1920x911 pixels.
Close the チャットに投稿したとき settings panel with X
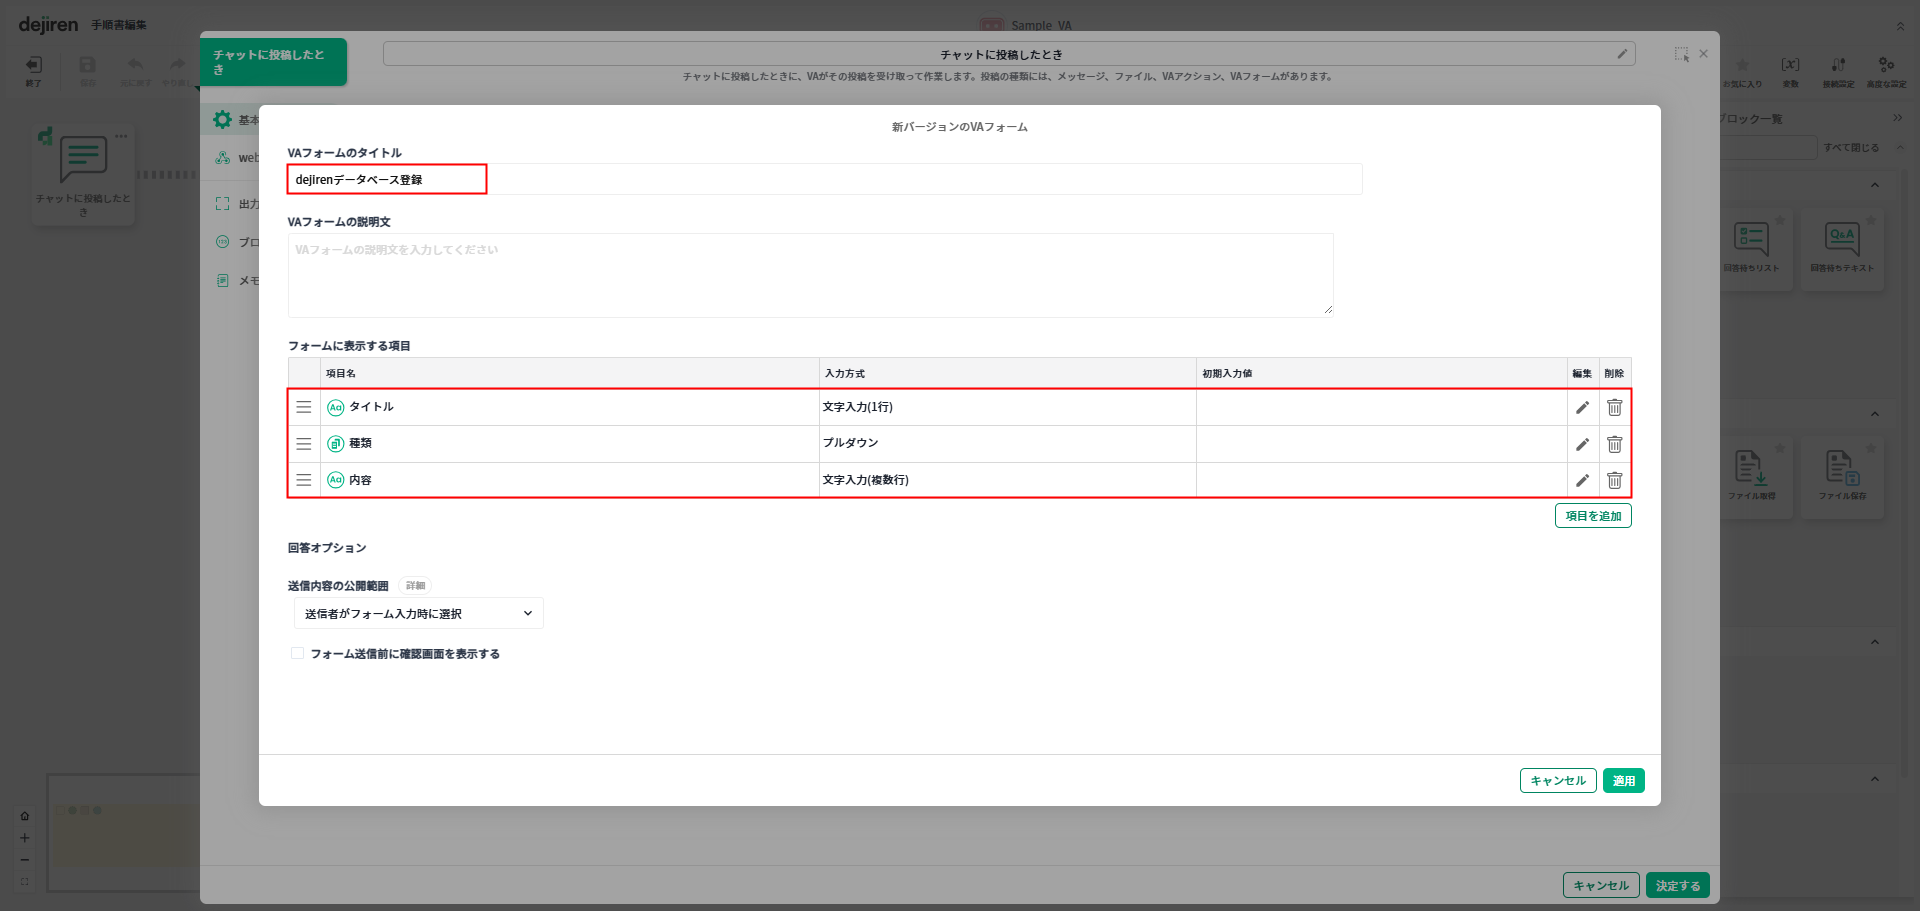tap(1704, 54)
